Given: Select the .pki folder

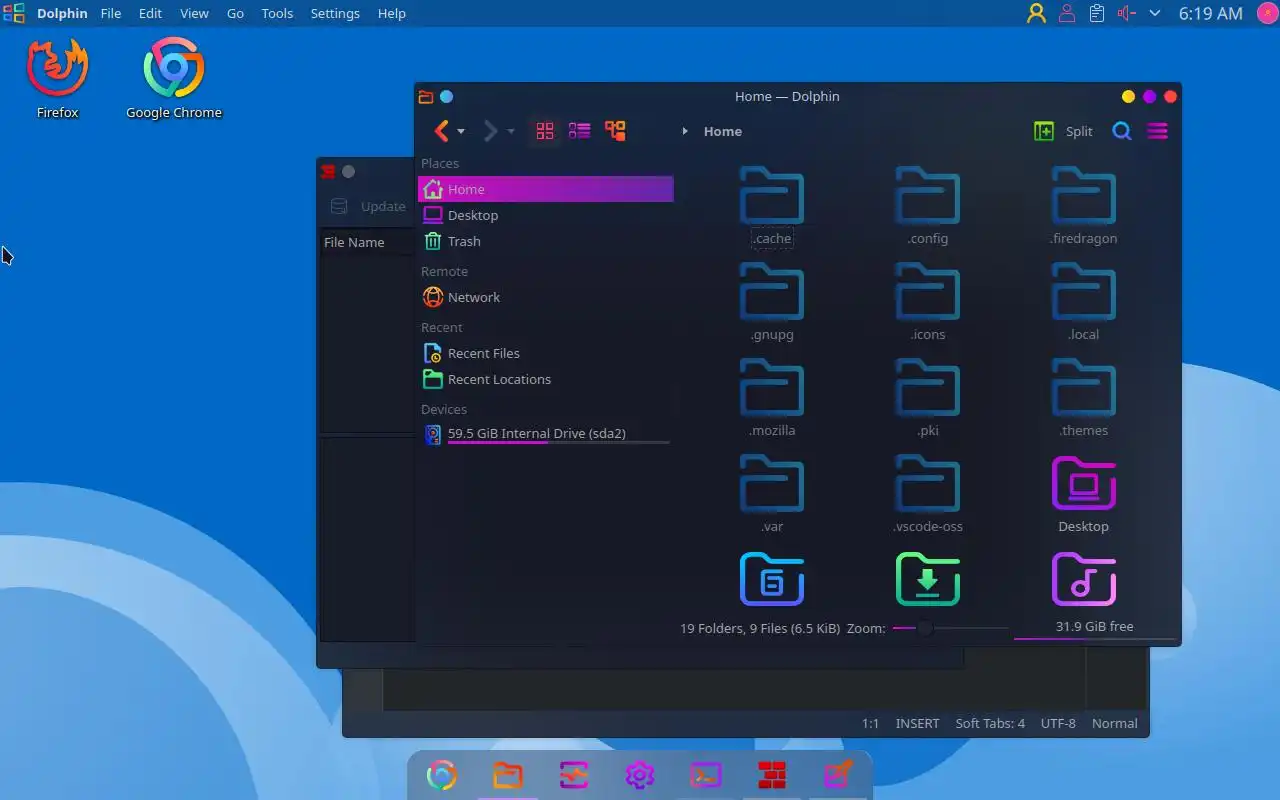Looking at the screenshot, I should coord(928,398).
